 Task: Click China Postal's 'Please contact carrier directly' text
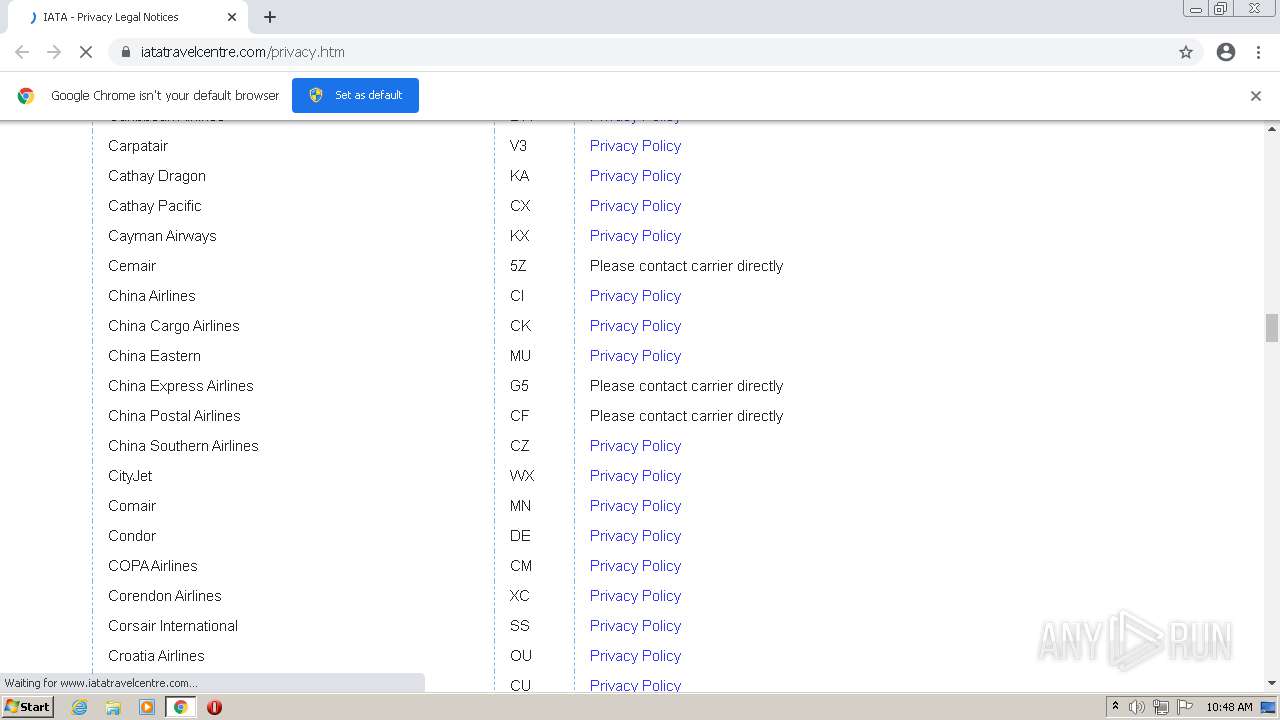[686, 416]
